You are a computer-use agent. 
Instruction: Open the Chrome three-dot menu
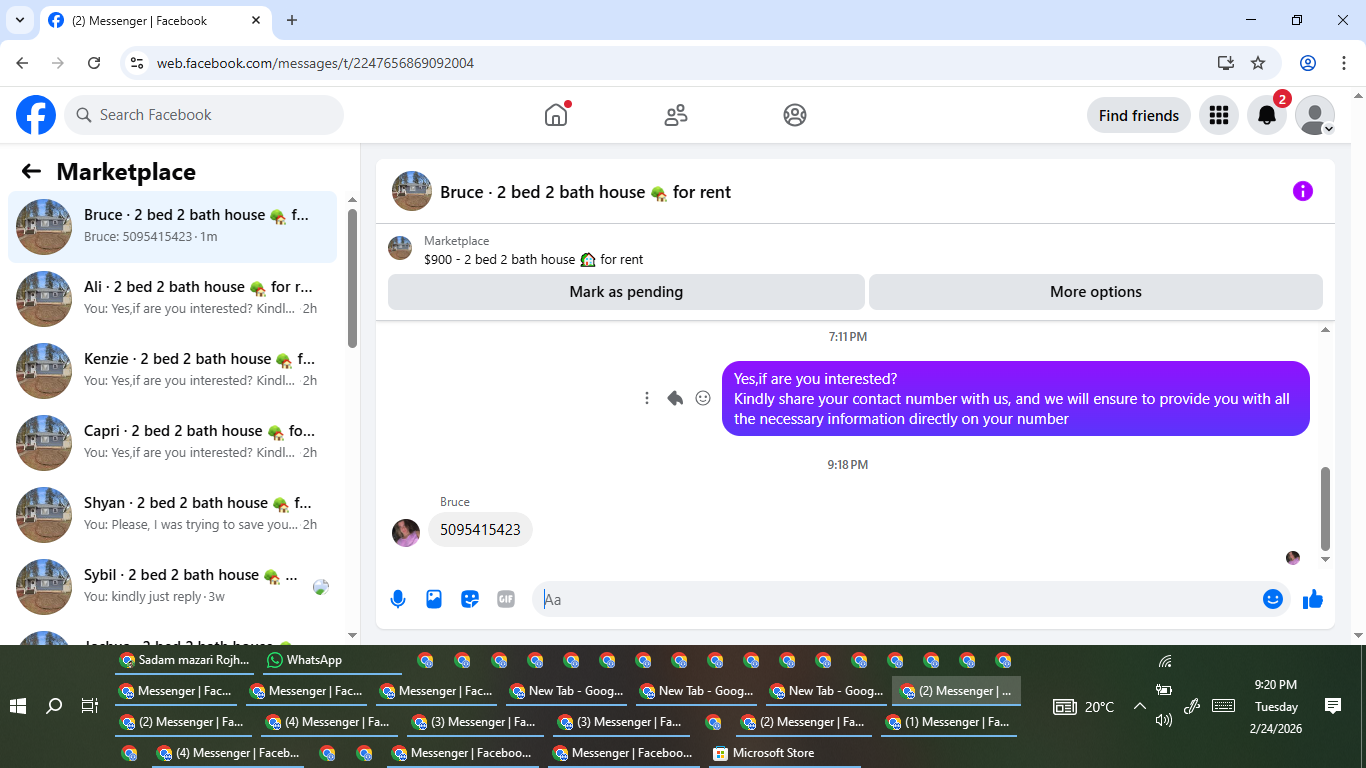1344,63
